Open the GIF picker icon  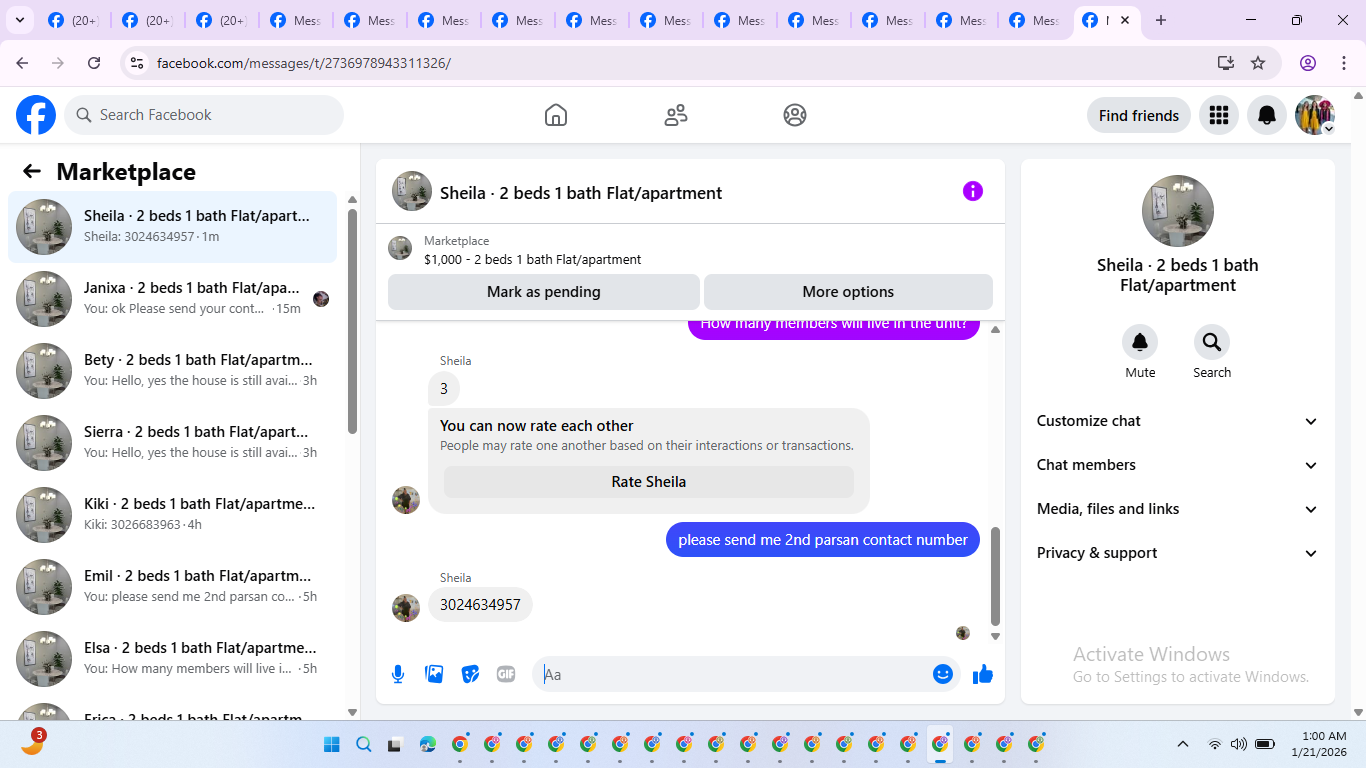click(x=506, y=674)
